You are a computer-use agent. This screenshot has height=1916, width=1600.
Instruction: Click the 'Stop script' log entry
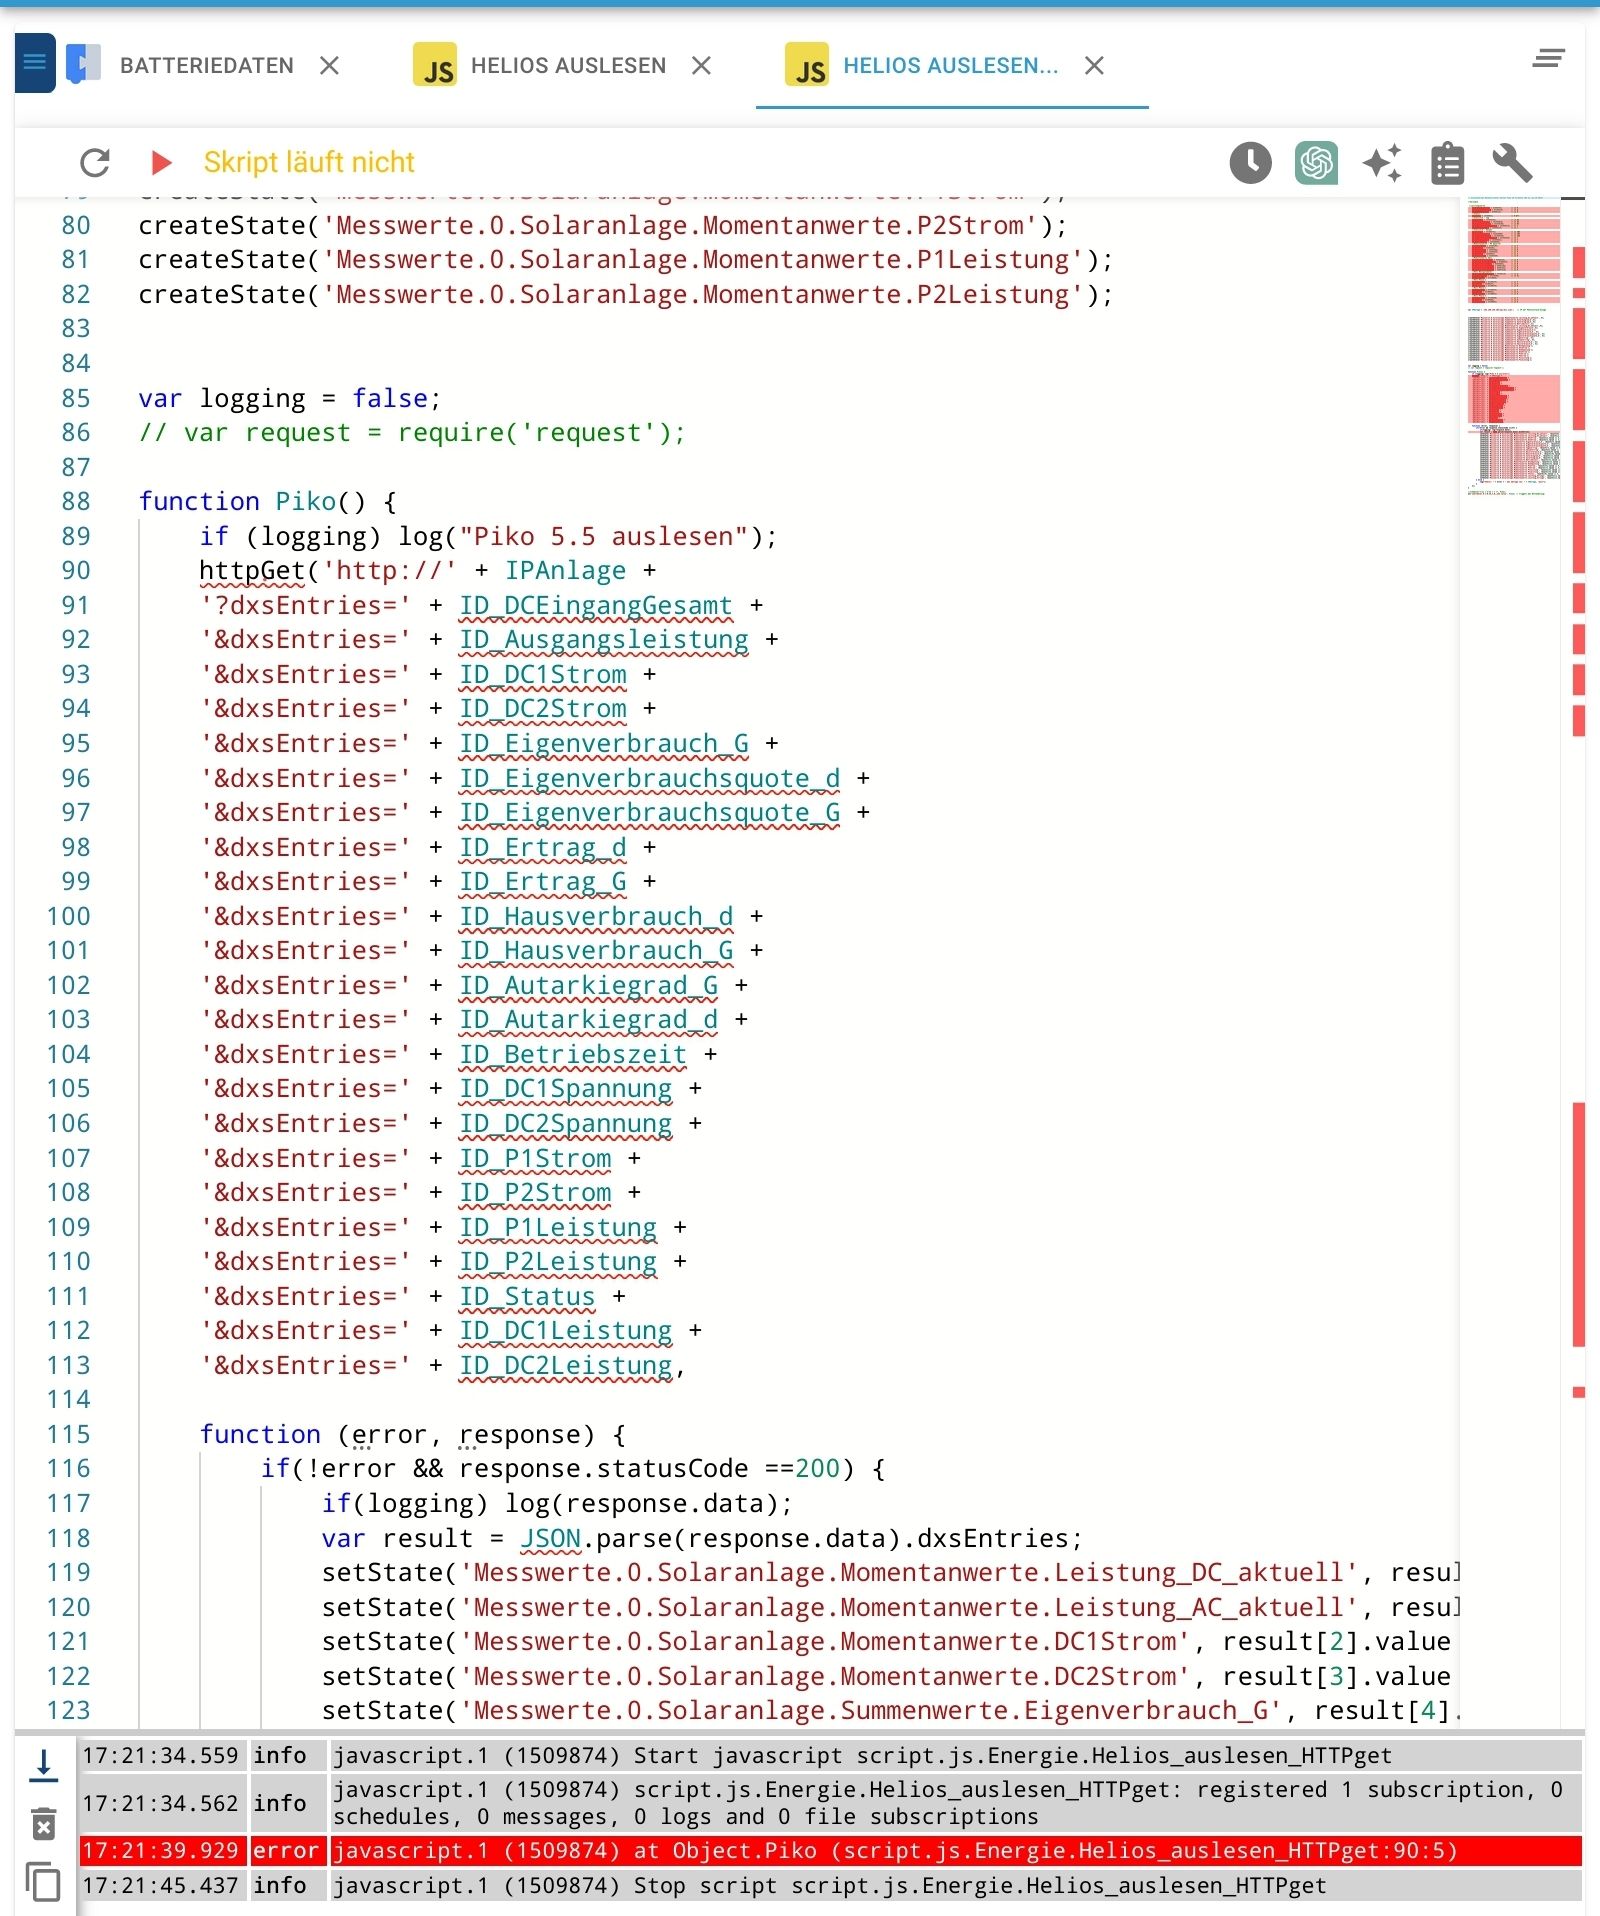coord(830,1885)
